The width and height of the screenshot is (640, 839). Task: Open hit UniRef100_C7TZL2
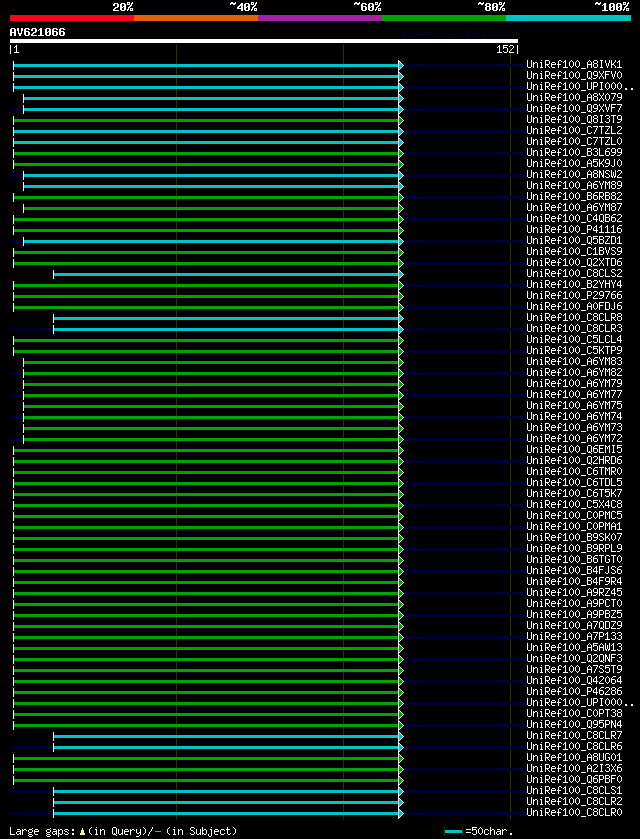coord(575,131)
